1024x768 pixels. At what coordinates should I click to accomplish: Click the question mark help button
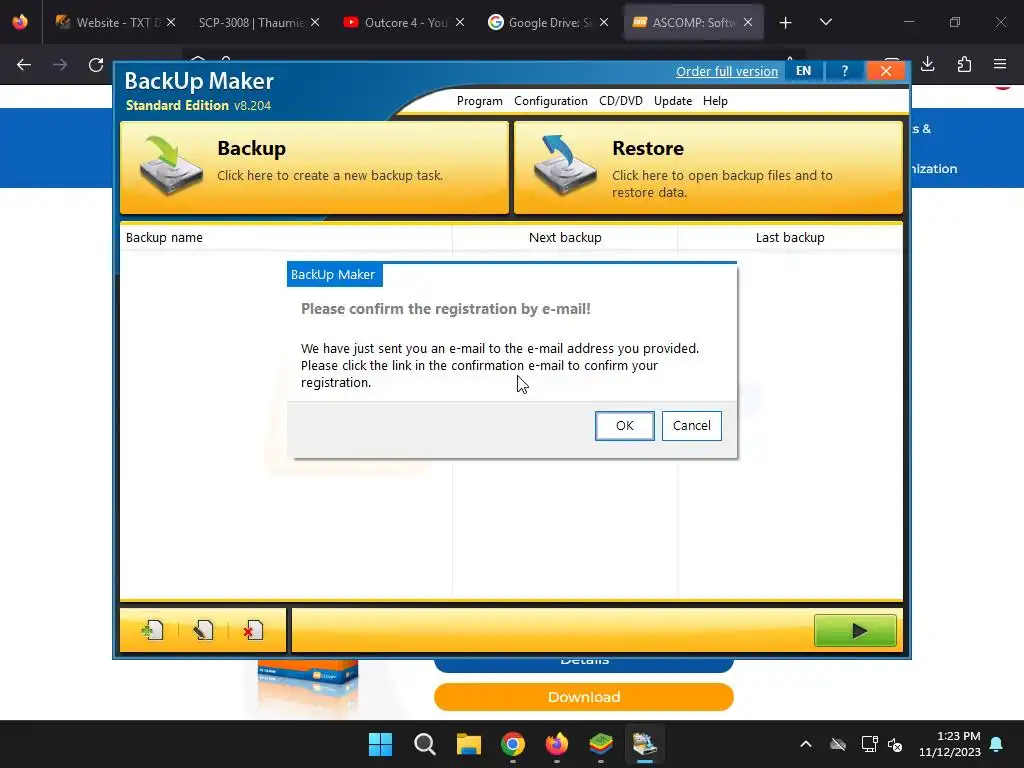click(844, 71)
